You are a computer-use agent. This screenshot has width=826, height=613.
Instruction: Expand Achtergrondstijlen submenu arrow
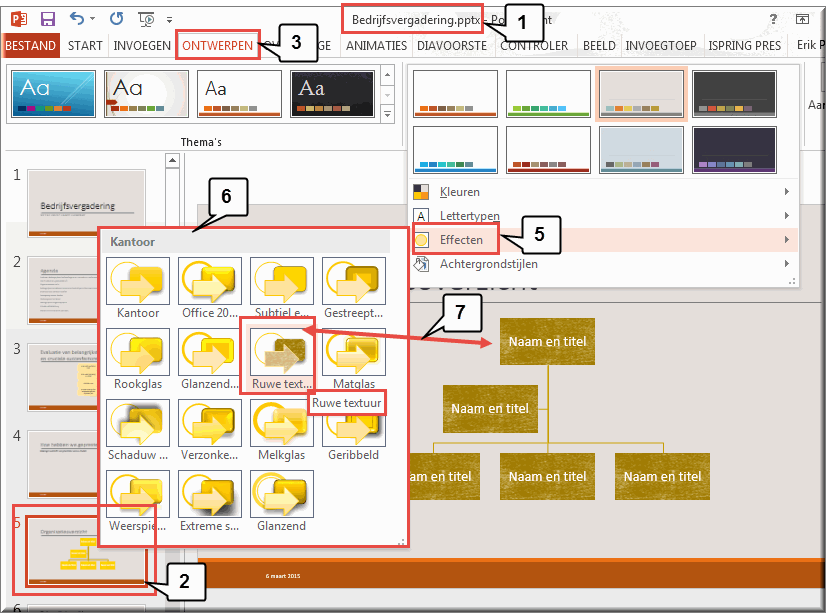(x=786, y=264)
